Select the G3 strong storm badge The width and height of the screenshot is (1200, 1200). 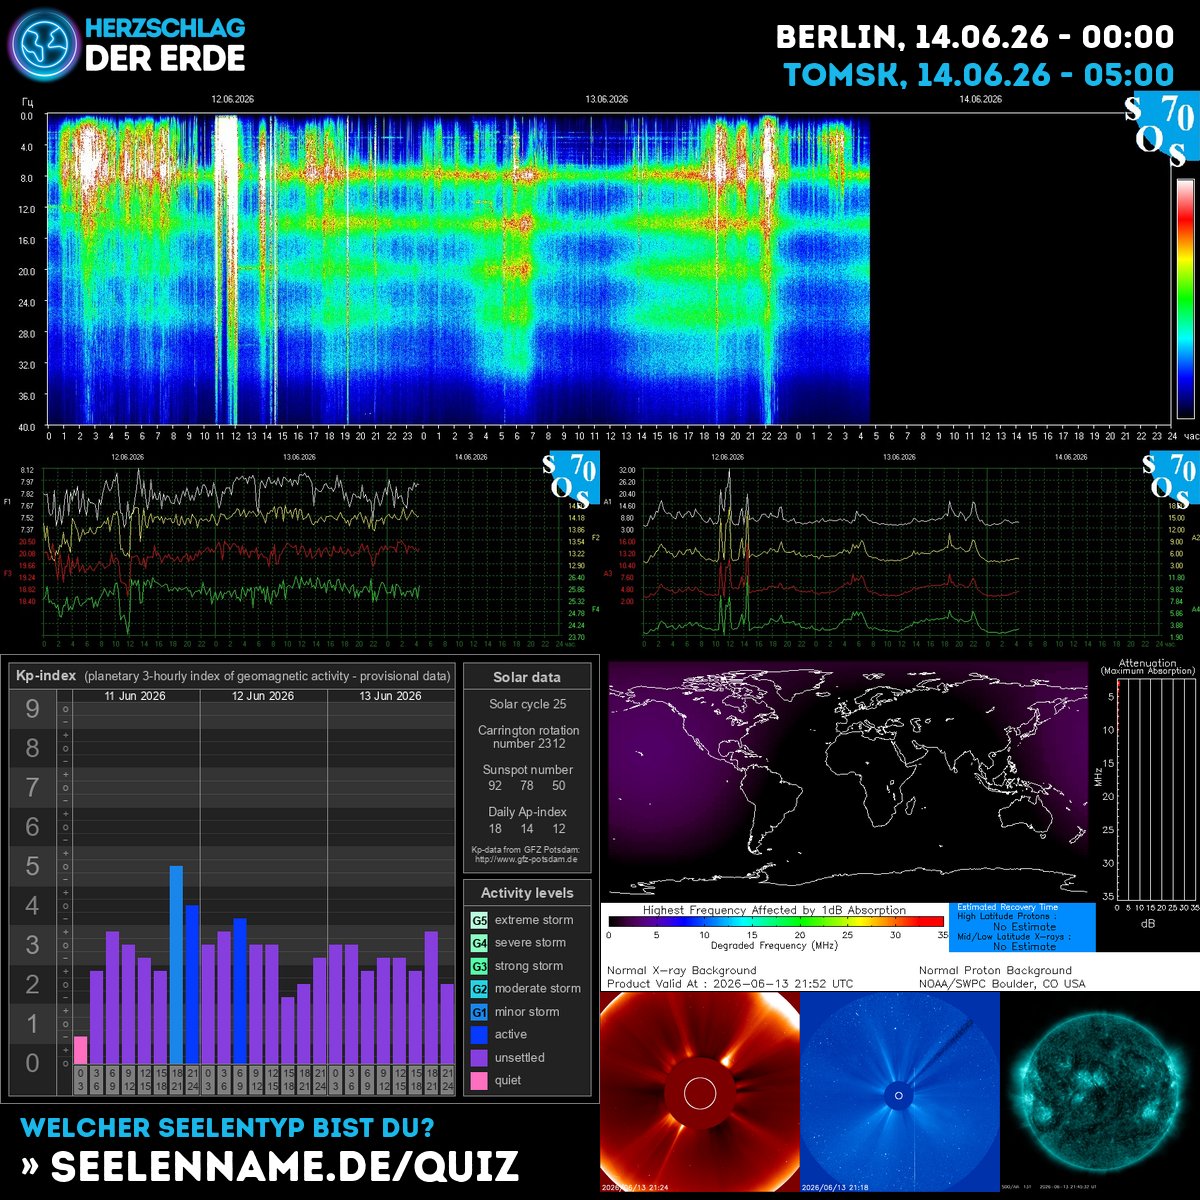pyautogui.click(x=479, y=966)
